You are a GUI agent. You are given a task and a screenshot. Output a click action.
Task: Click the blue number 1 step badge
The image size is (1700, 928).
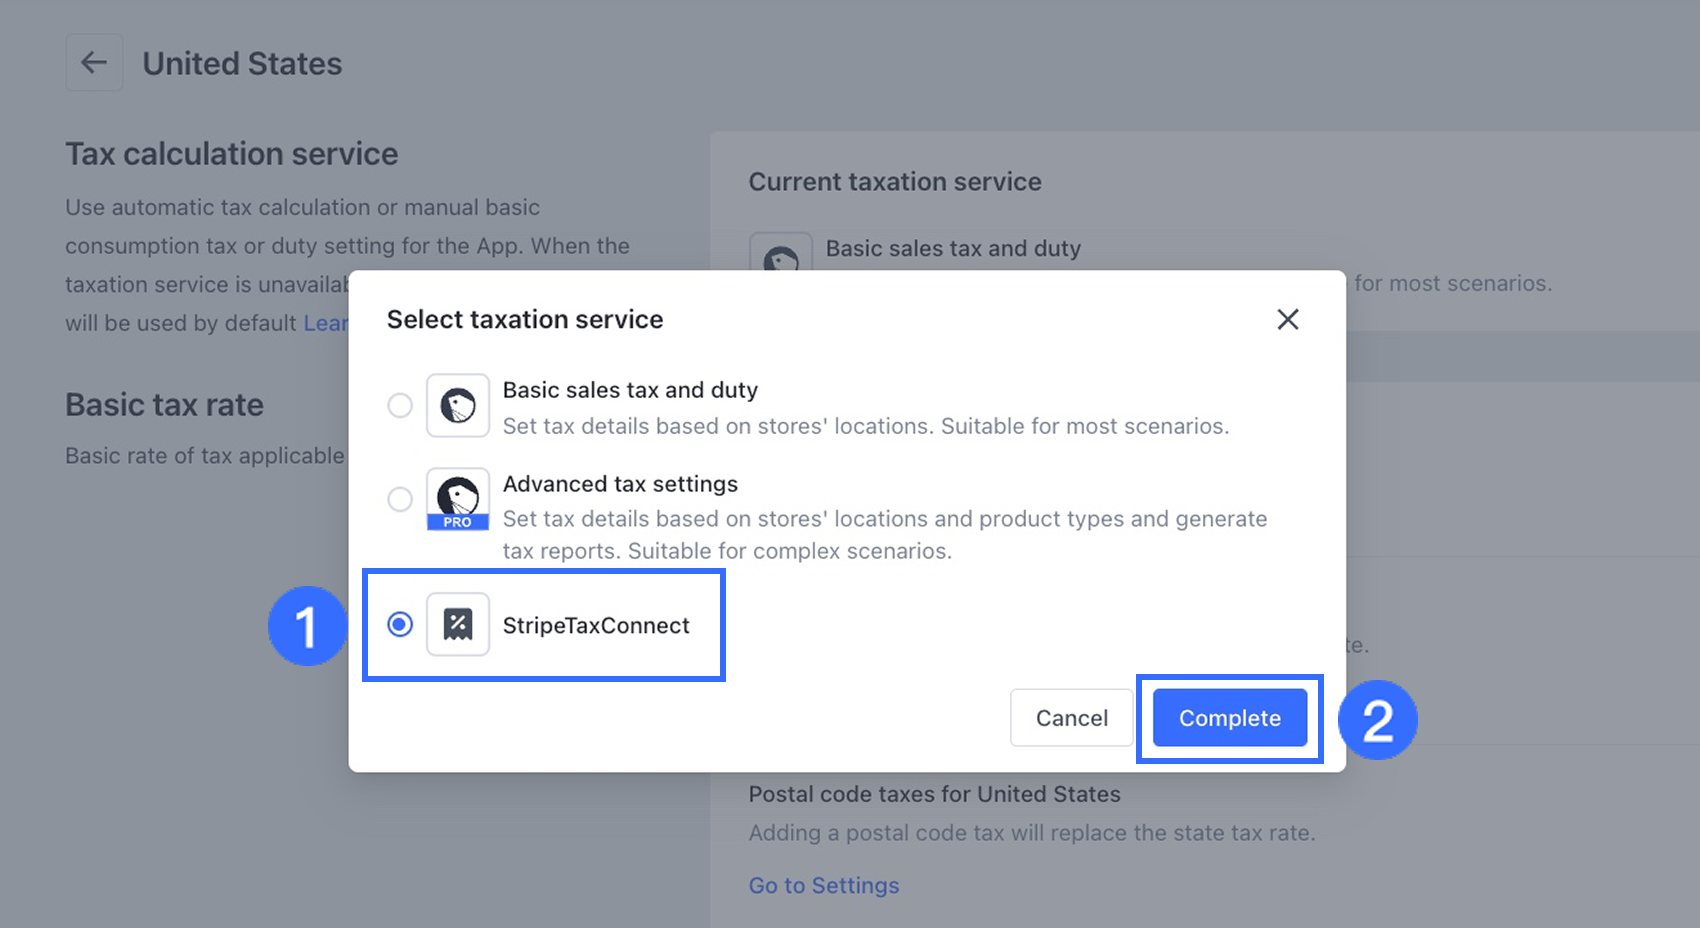(307, 626)
